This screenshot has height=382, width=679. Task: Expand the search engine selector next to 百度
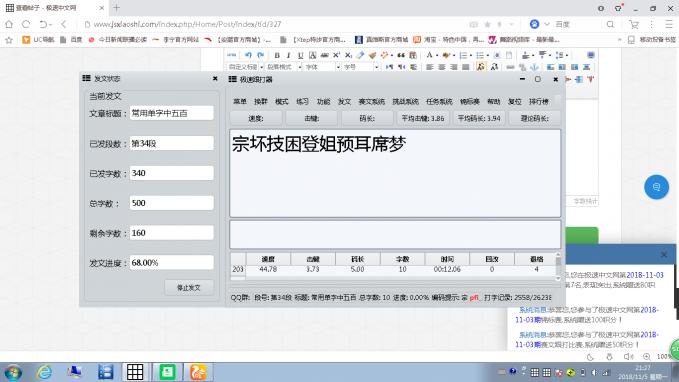point(547,24)
